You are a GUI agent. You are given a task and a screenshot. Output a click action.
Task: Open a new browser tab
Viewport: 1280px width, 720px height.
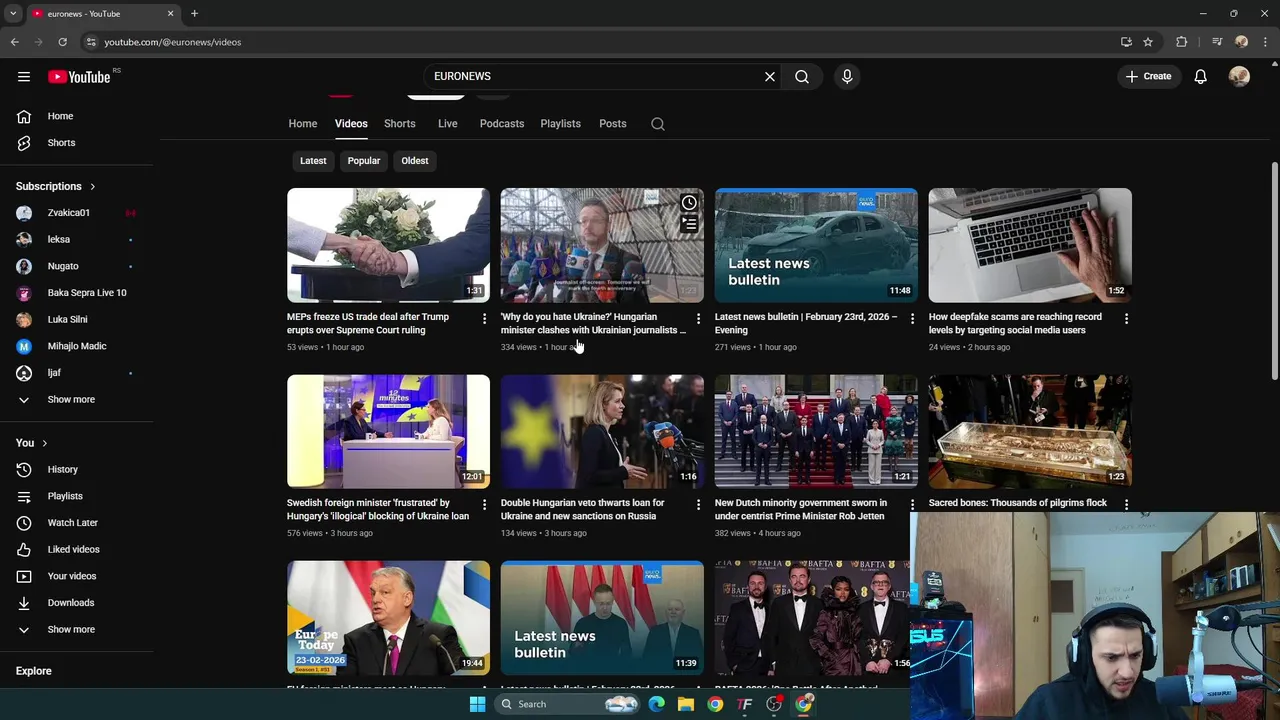[194, 14]
